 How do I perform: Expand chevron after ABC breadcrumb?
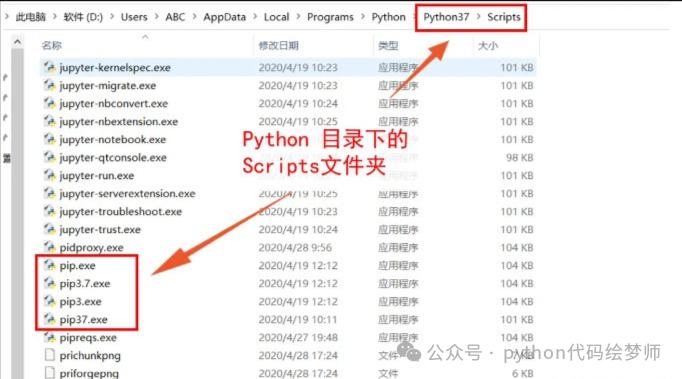click(x=194, y=17)
